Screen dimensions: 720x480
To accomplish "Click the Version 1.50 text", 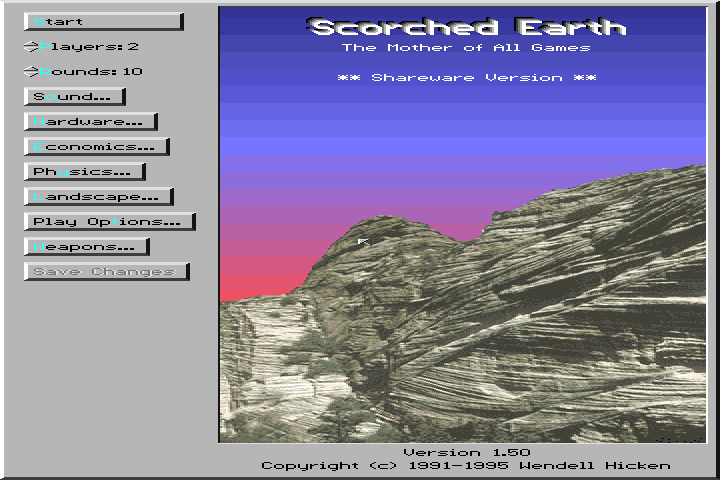I will pos(466,453).
